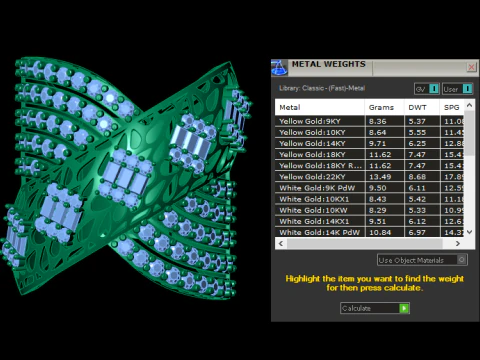The image size is (480, 360).
Task: Click the 8.36 grams value
Action: pos(377,121)
